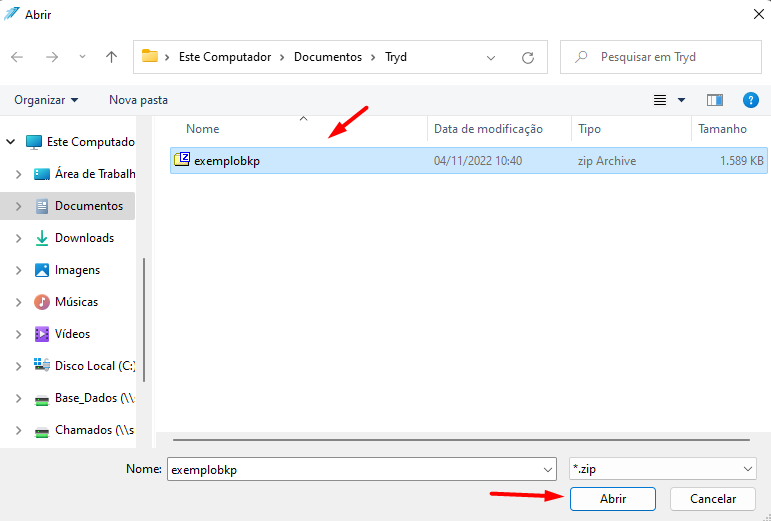Toggle the preview pane icon

(714, 100)
